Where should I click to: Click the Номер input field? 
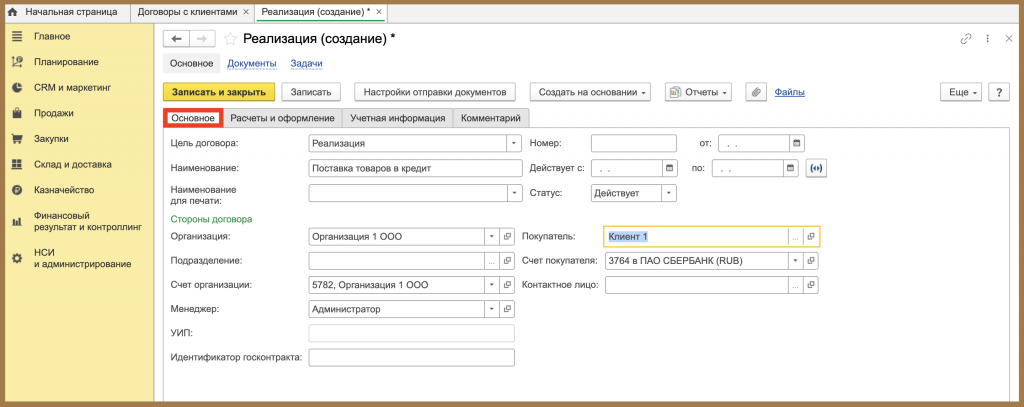633,143
